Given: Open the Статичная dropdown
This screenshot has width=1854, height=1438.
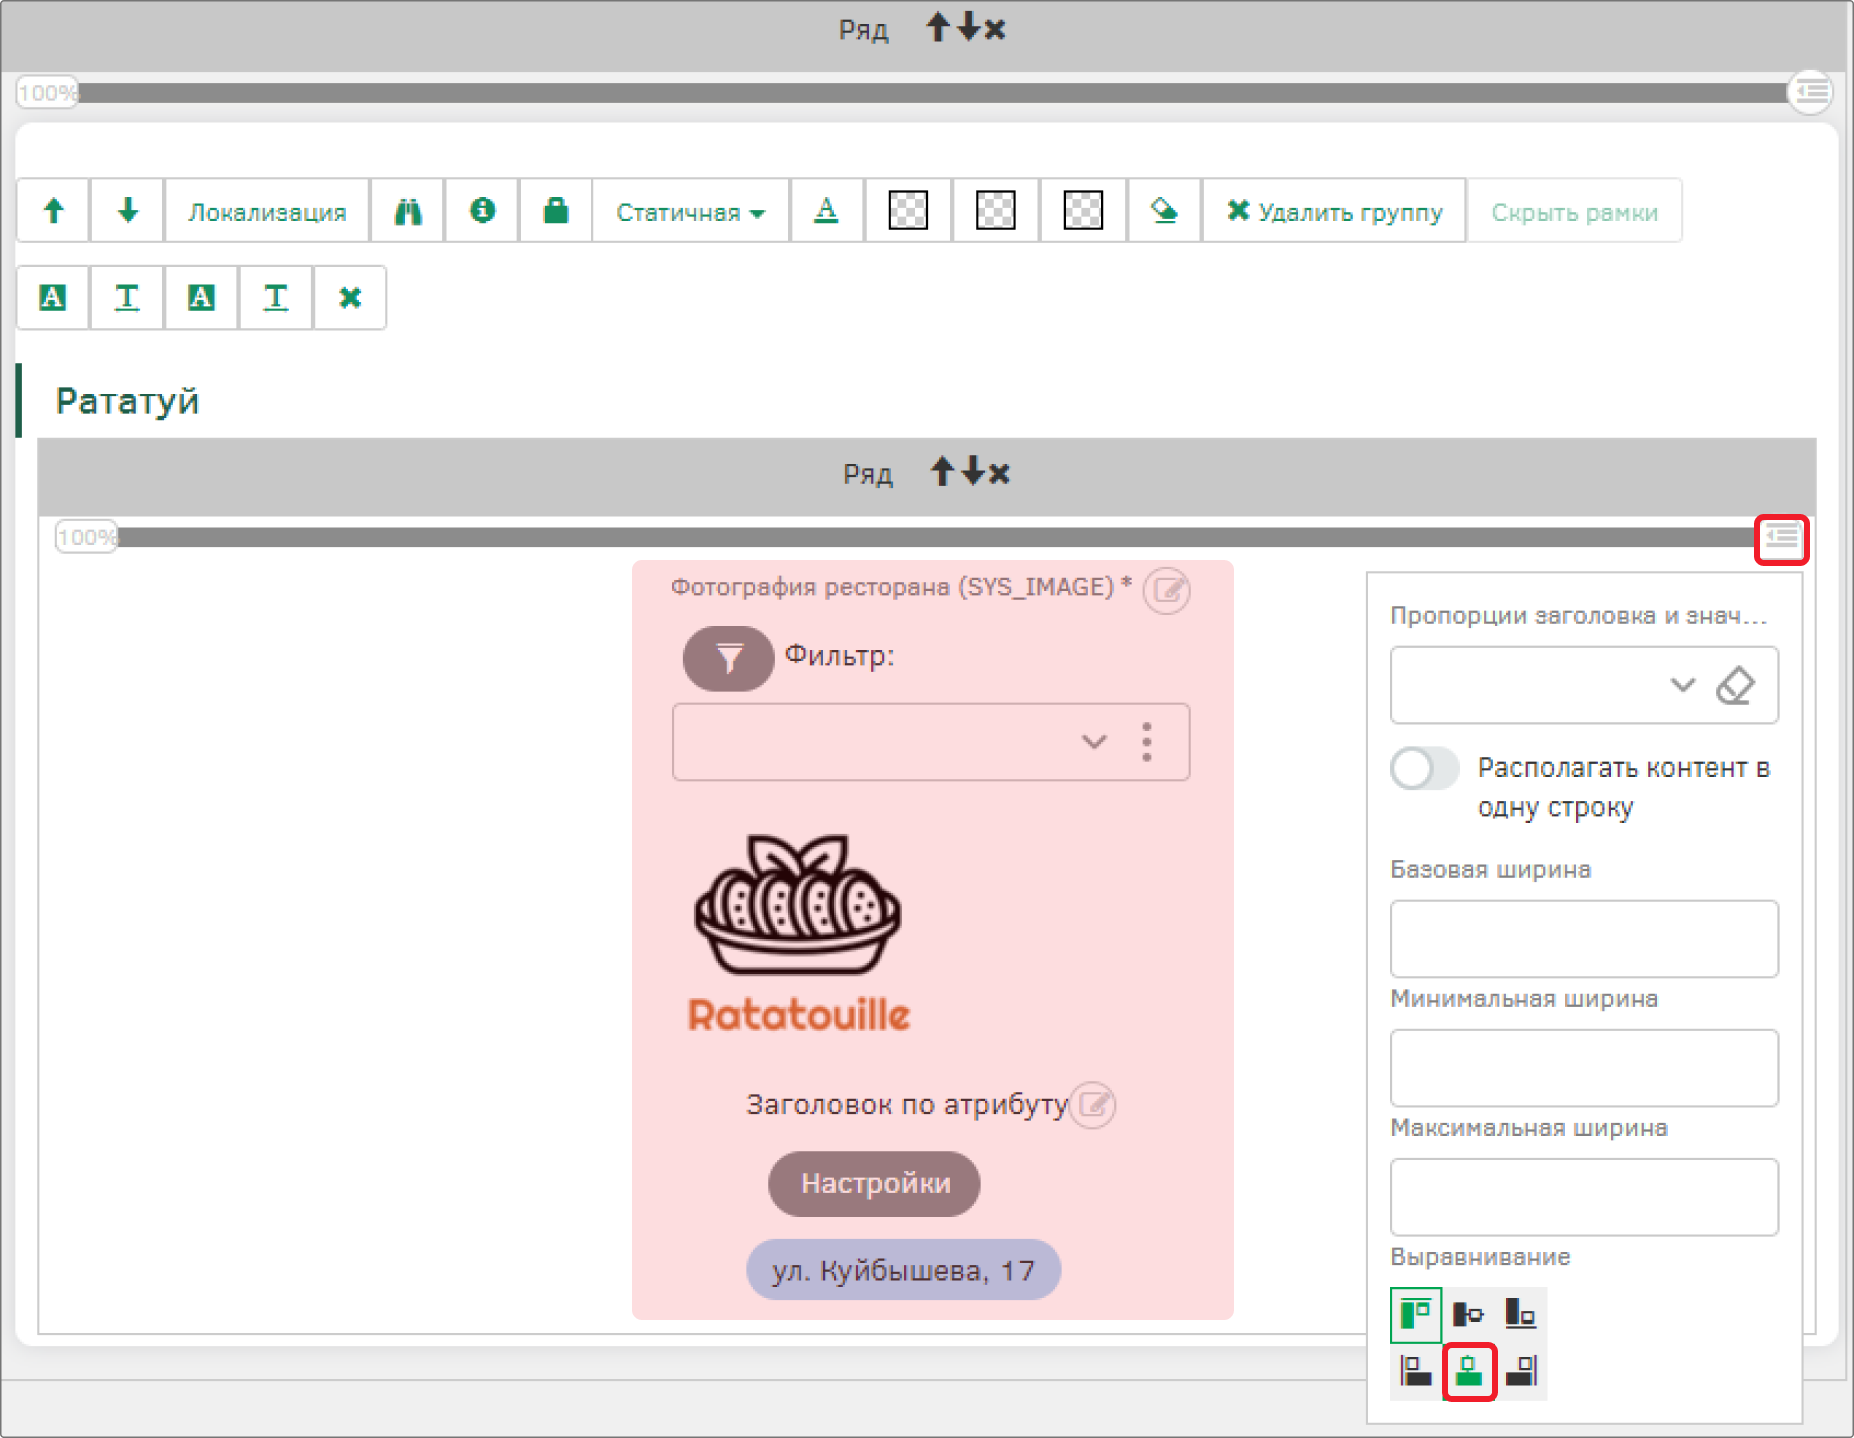Looking at the screenshot, I should pyautogui.click(x=690, y=211).
